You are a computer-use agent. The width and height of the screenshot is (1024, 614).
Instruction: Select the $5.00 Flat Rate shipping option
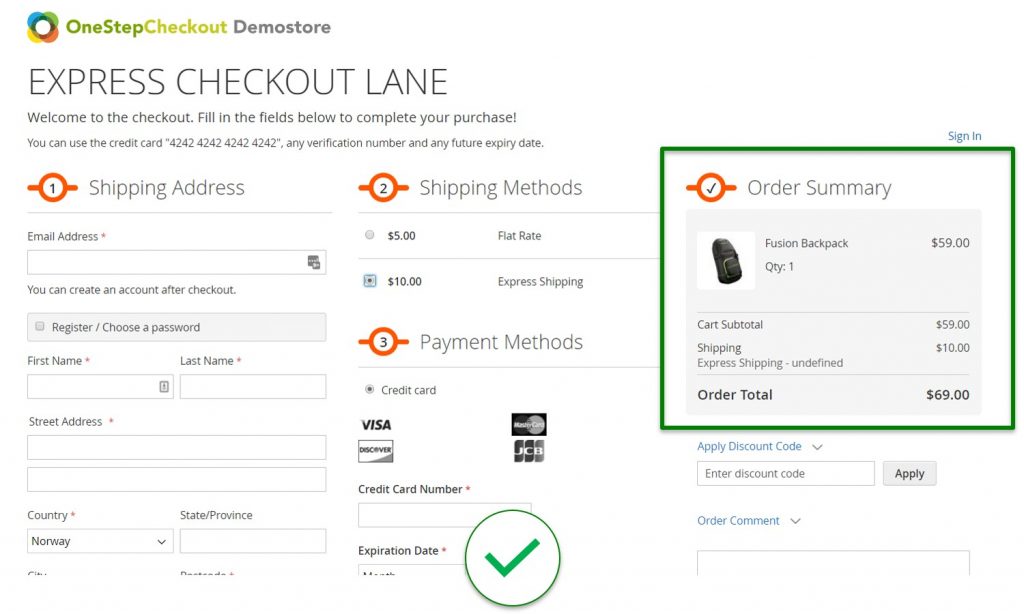[x=370, y=235]
